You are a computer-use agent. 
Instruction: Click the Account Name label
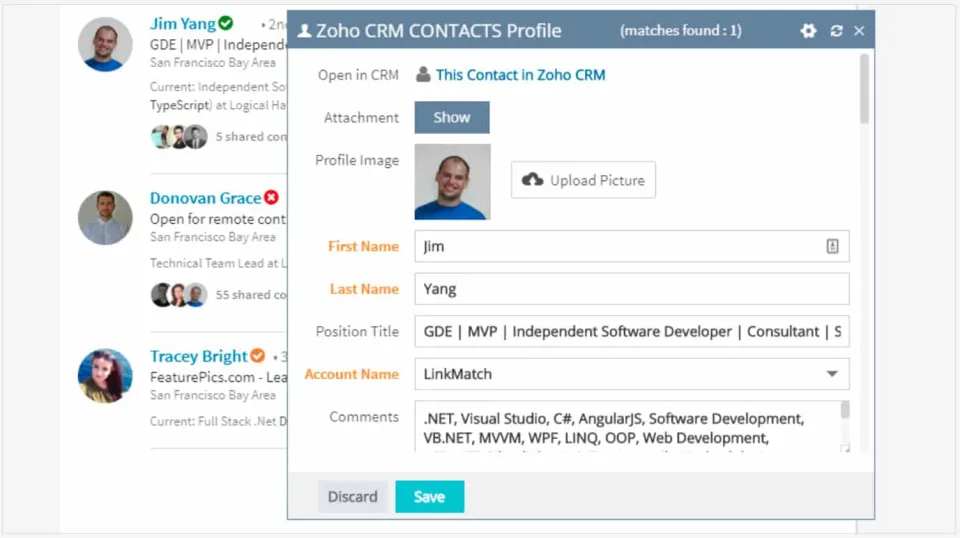pyautogui.click(x=351, y=374)
